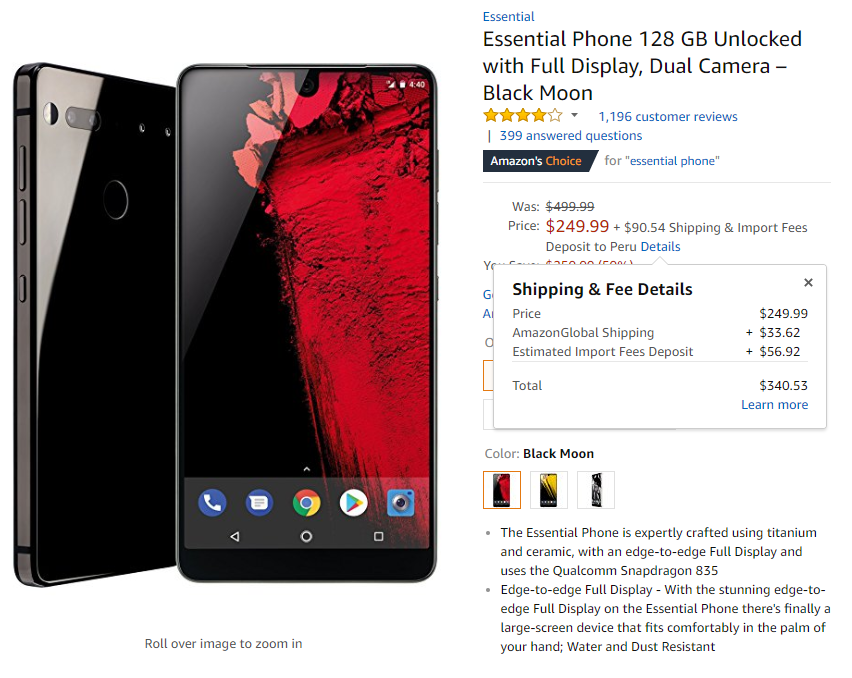Select the third white color swatch
Screen dimensions: 852x678
596,490
